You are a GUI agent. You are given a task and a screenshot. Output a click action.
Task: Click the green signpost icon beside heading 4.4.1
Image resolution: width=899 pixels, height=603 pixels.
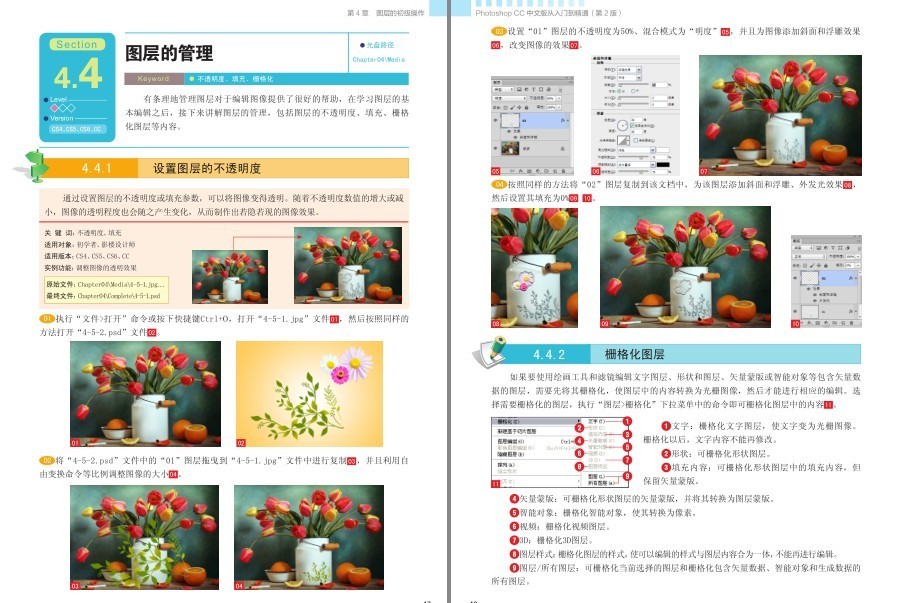coord(33,166)
